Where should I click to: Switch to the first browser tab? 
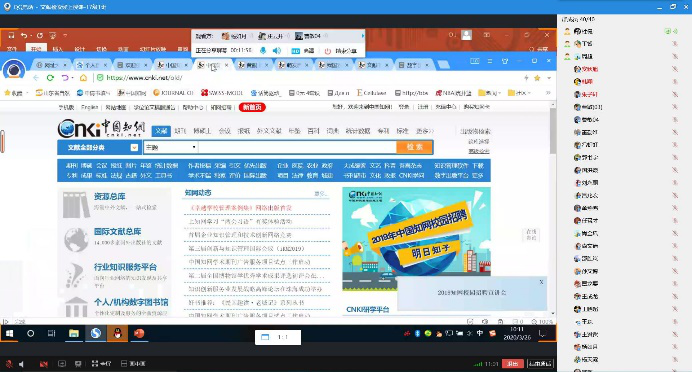click(x=51, y=65)
